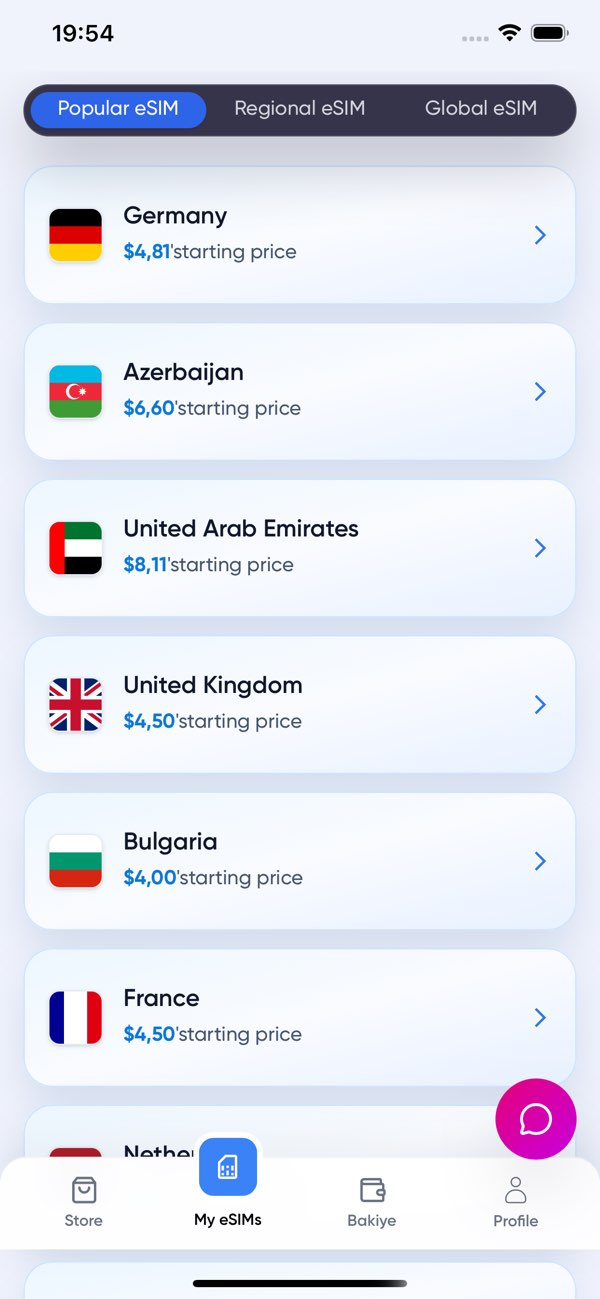Expand Germany plans with chevron arrow

pos(540,235)
